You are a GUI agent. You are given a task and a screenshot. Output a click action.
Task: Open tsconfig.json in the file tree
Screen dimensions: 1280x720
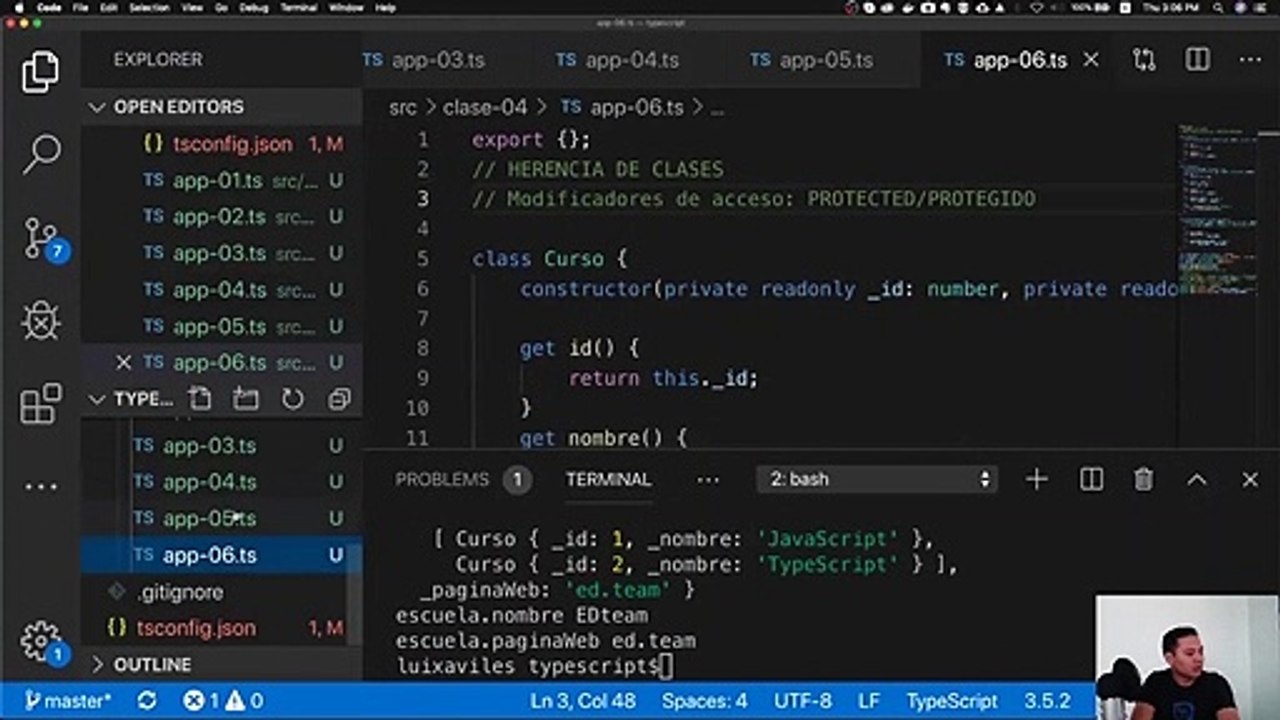(x=222, y=628)
